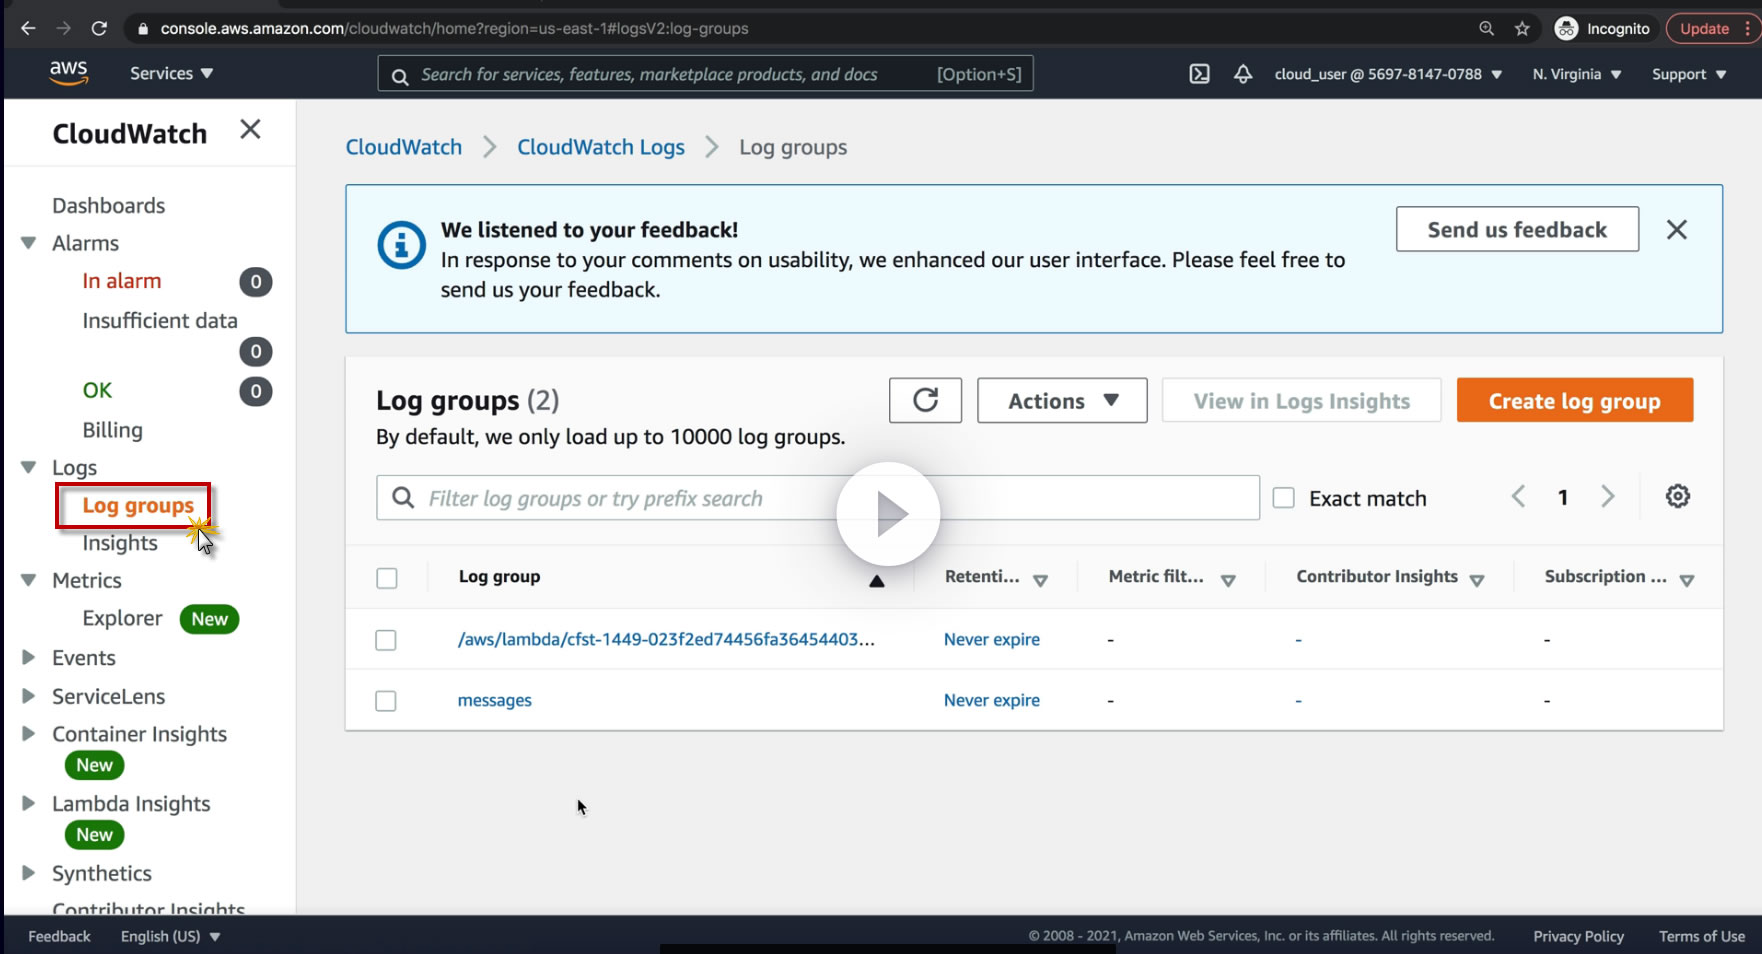Select the messages log group checkbox

click(386, 701)
